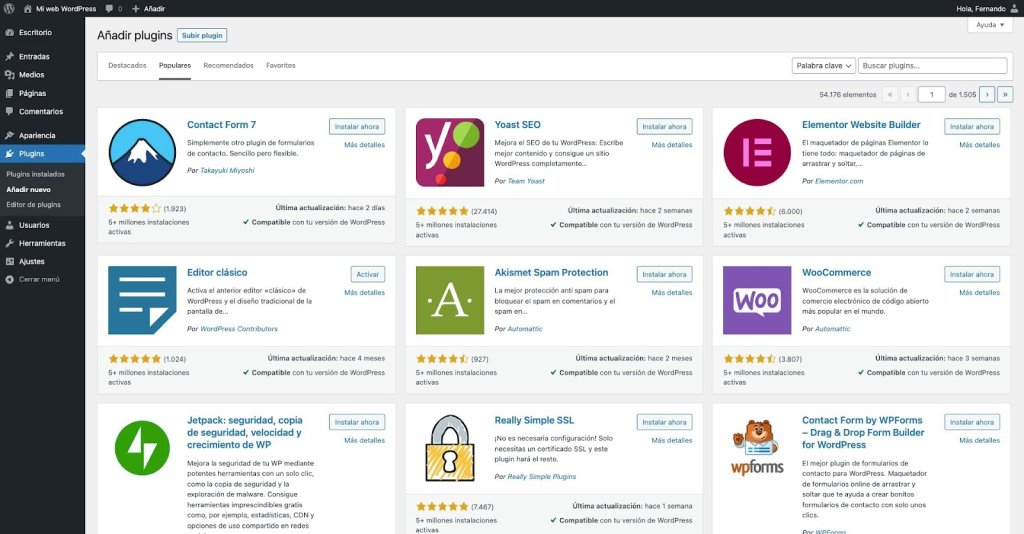Click the Jetpack plugin icon
The height and width of the screenshot is (534, 1024).
click(142, 448)
